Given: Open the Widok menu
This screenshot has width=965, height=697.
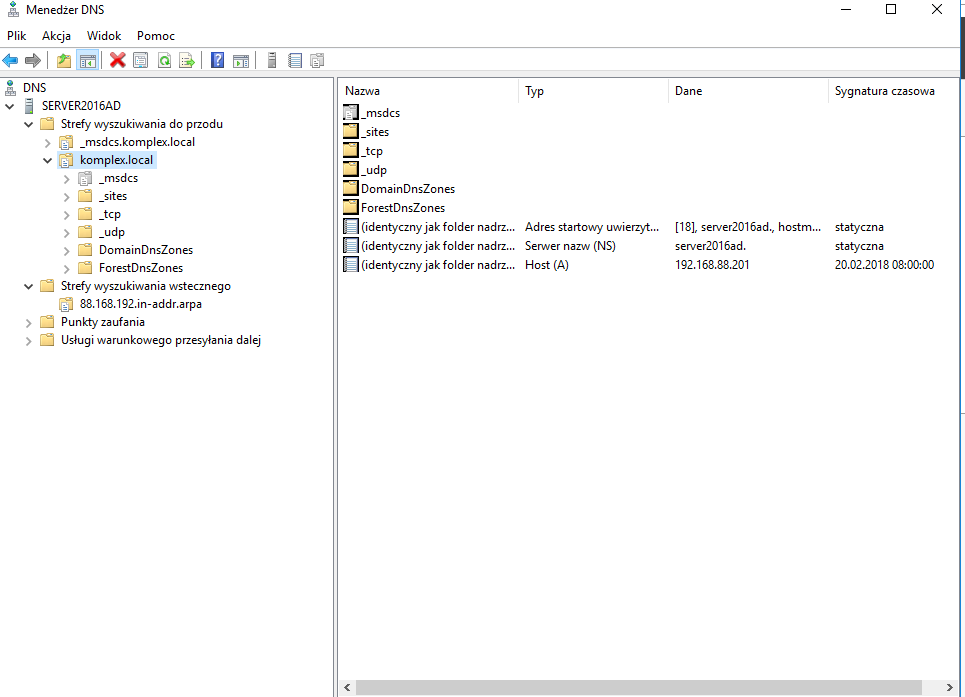Looking at the screenshot, I should click(x=104, y=36).
